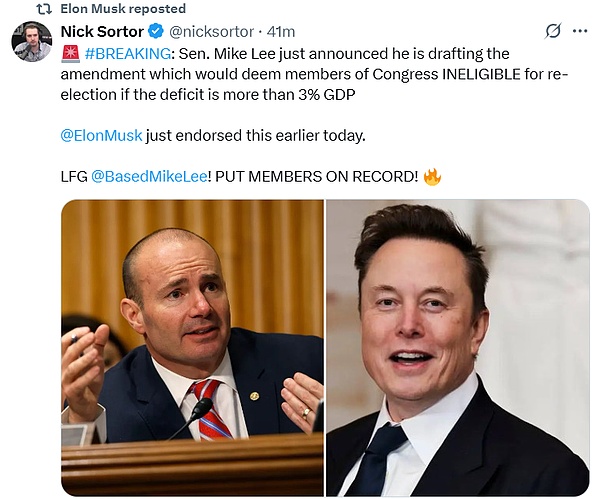Screen dimensions: 600x499
Task: Open the @BasedMikeLee mention link
Action: pyautogui.click(x=149, y=176)
